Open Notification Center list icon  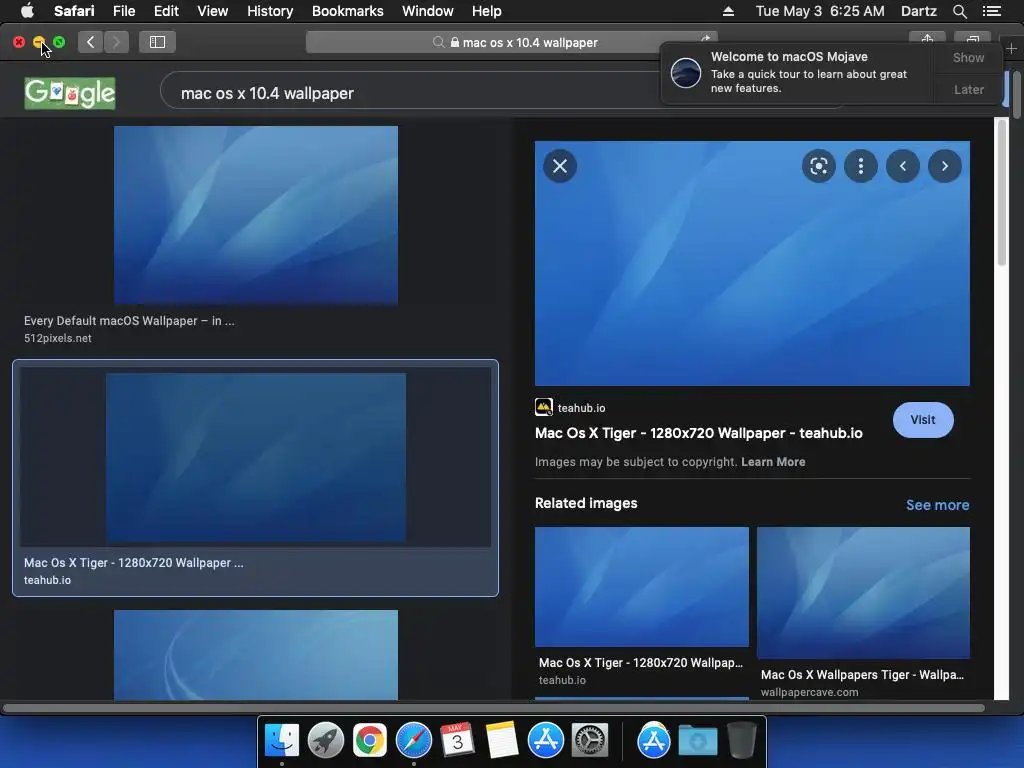[991, 11]
